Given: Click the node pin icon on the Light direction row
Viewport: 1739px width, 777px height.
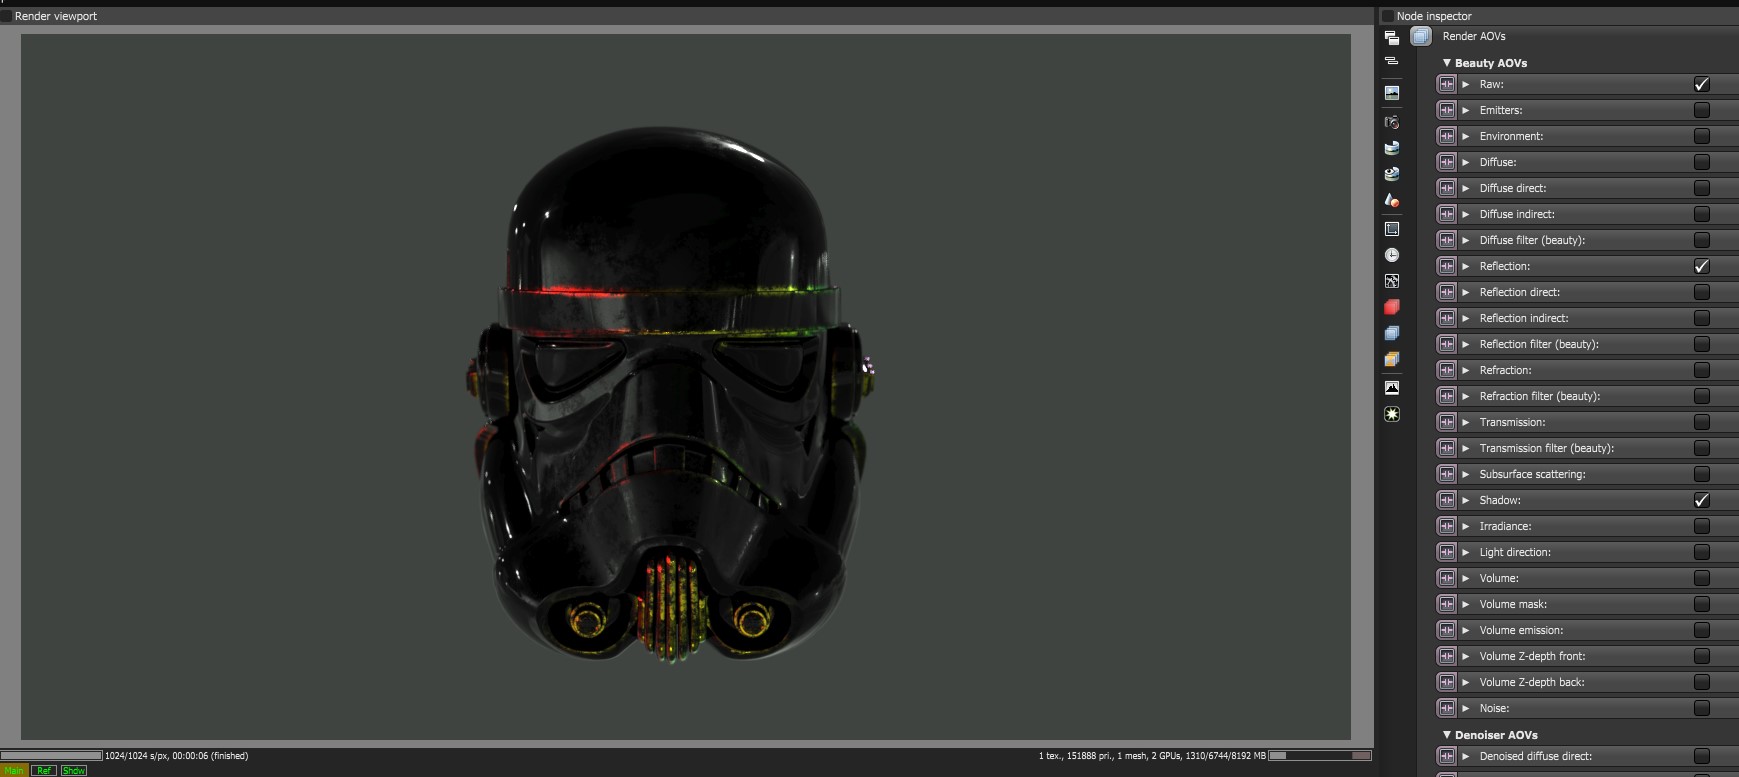Looking at the screenshot, I should pos(1446,552).
